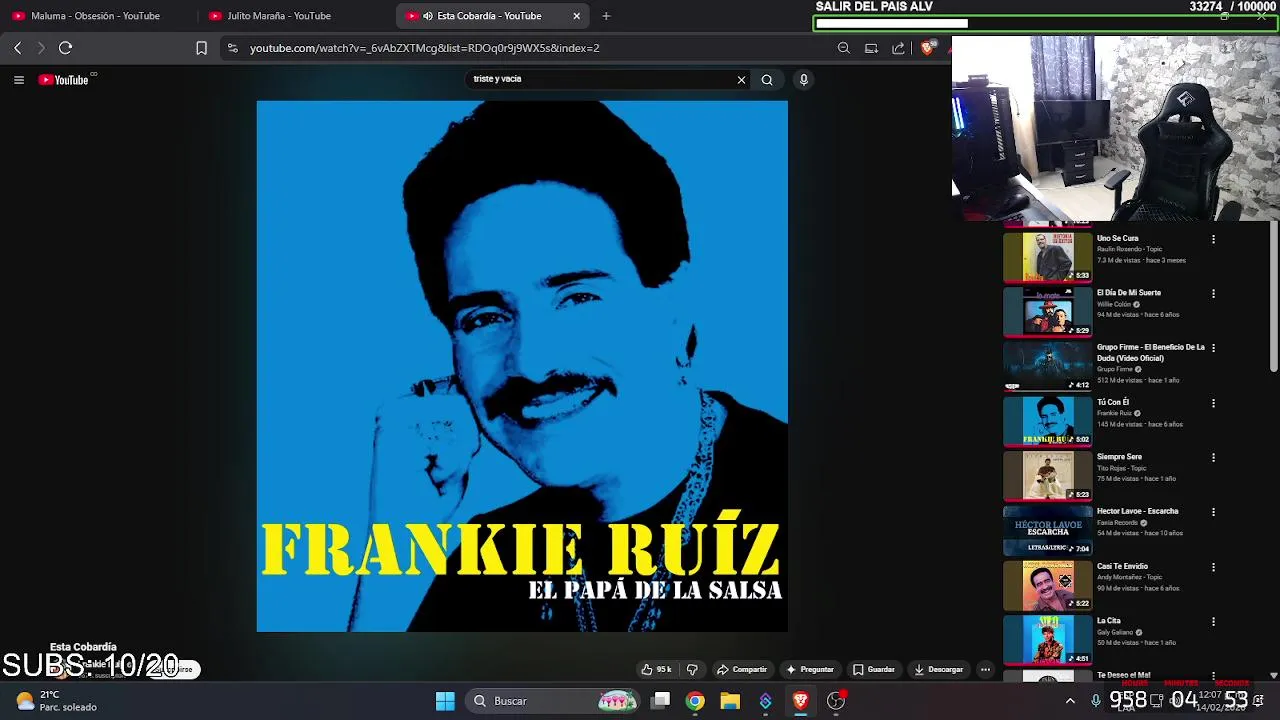1280x720 pixels.
Task: Open options menu for Tú Con Él
Action: coord(1213,403)
